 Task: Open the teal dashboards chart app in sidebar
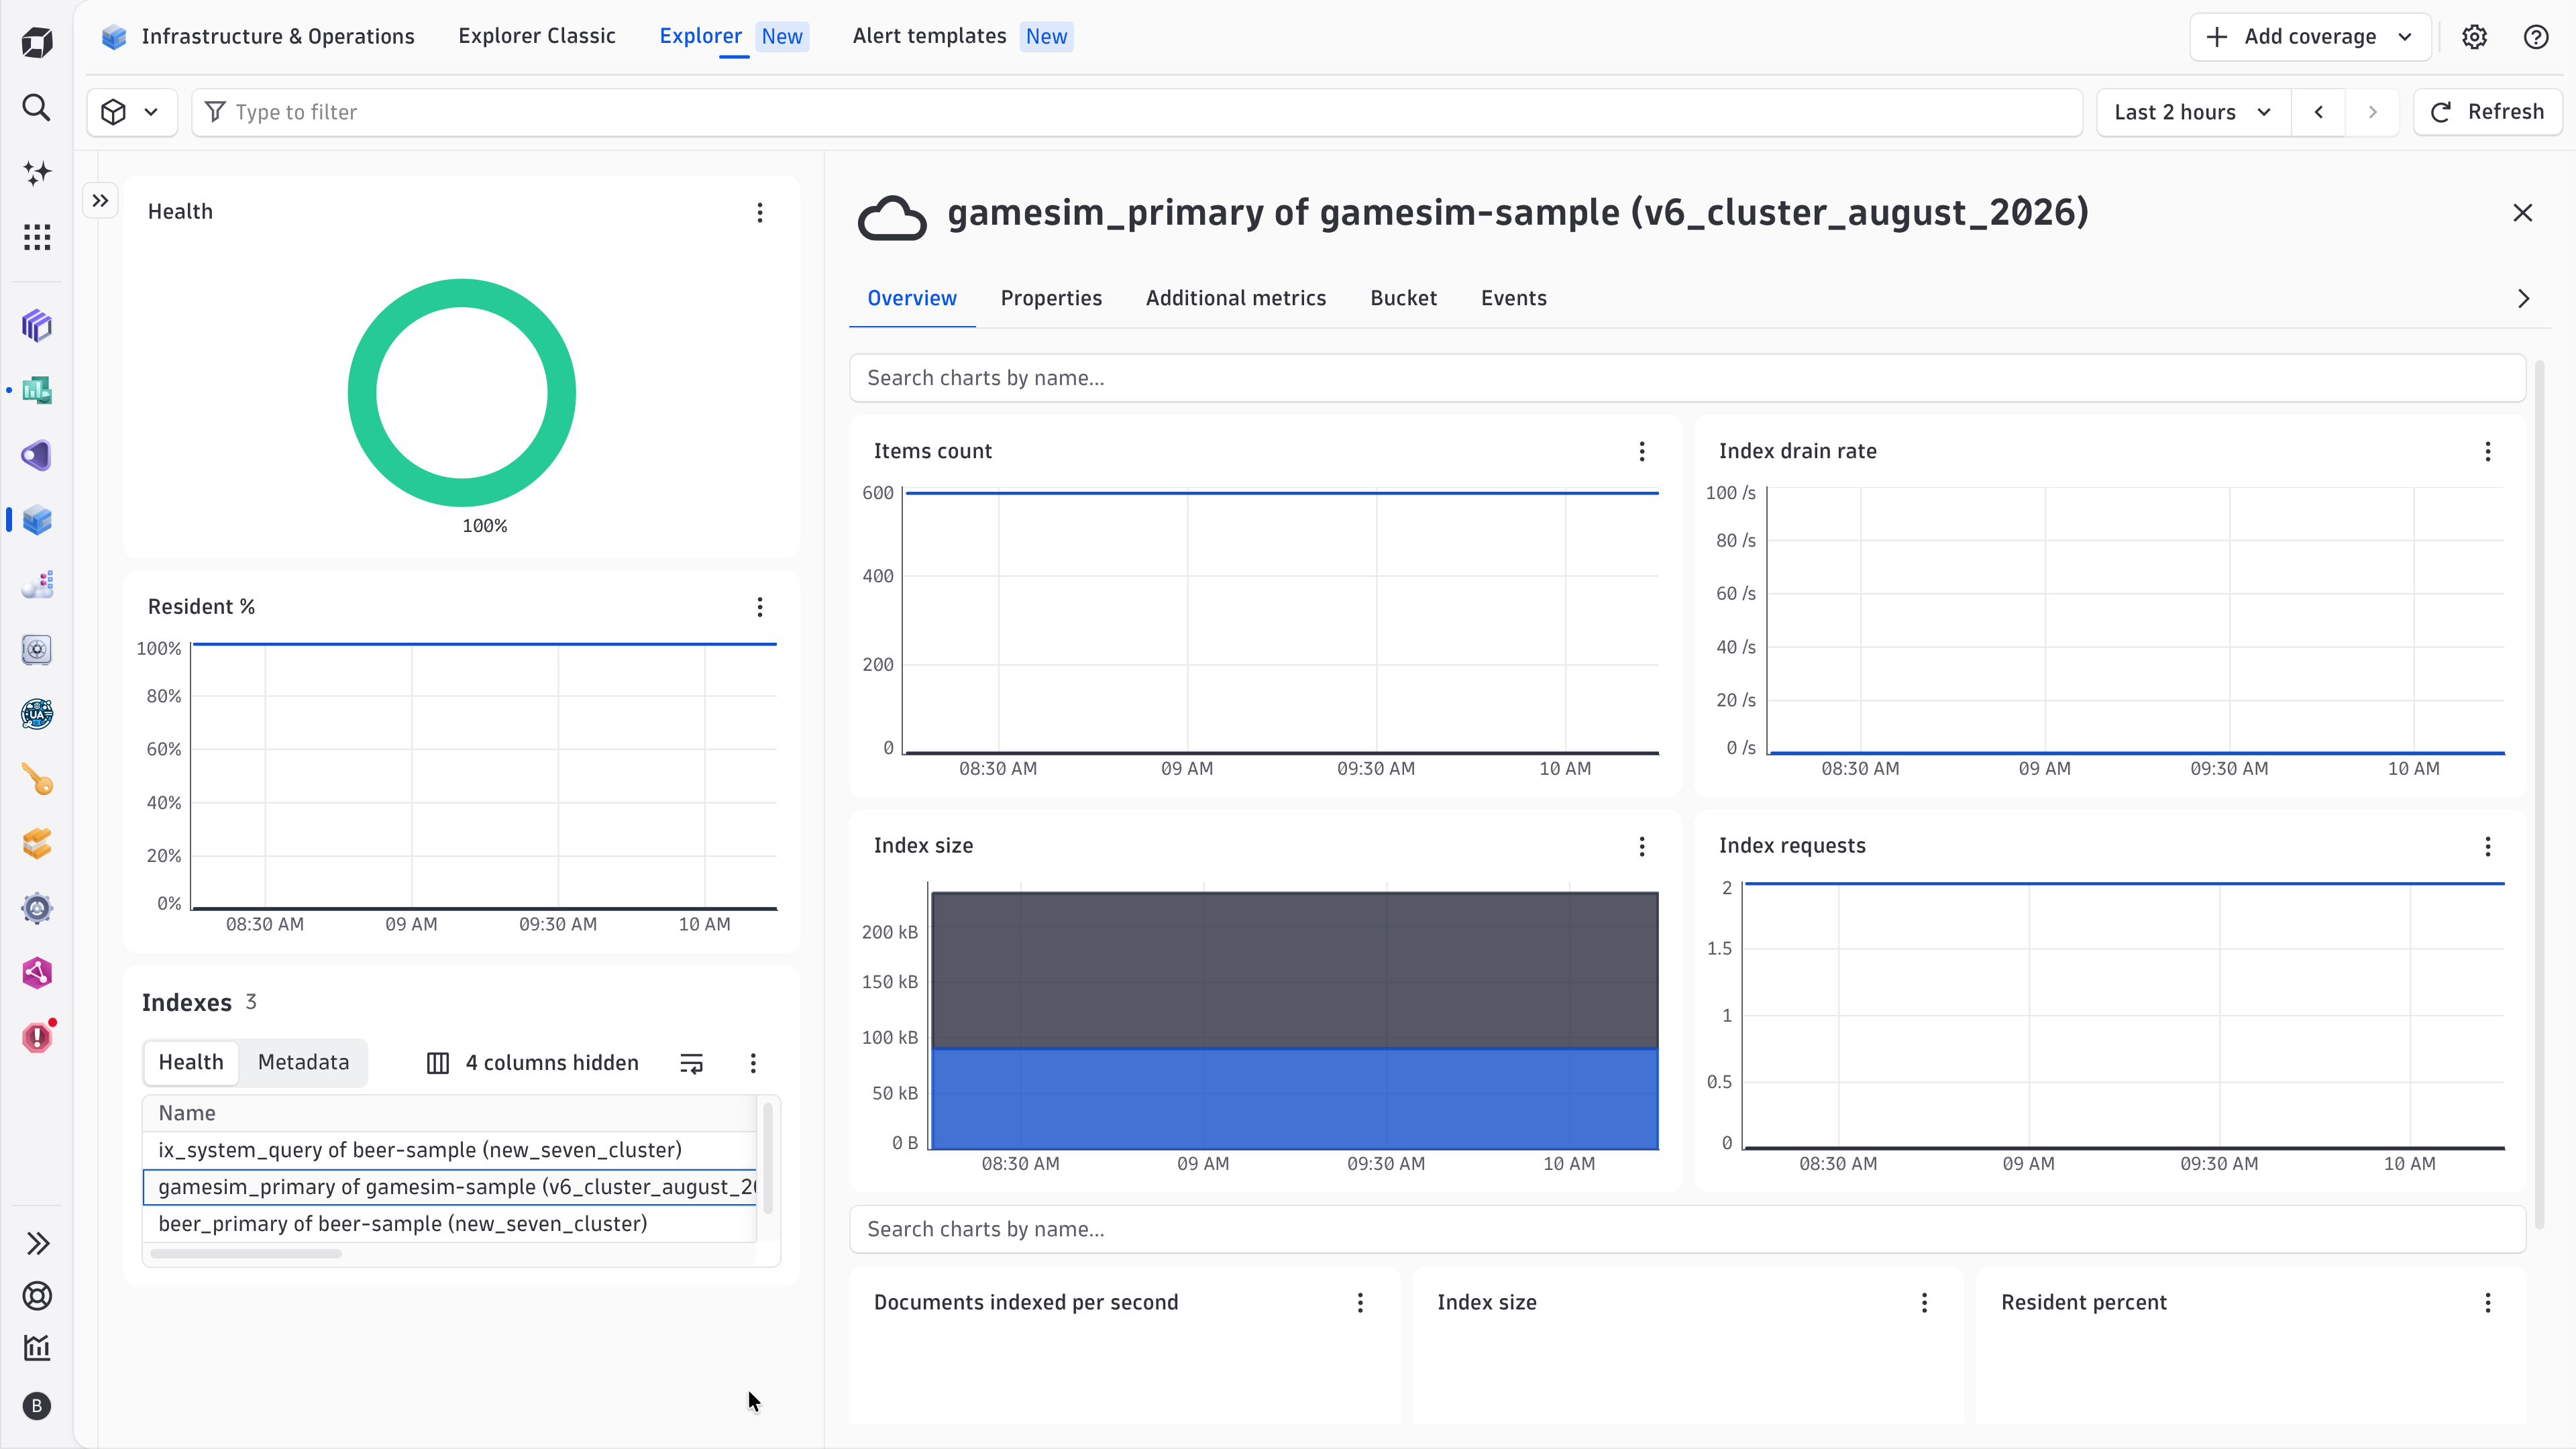37,390
